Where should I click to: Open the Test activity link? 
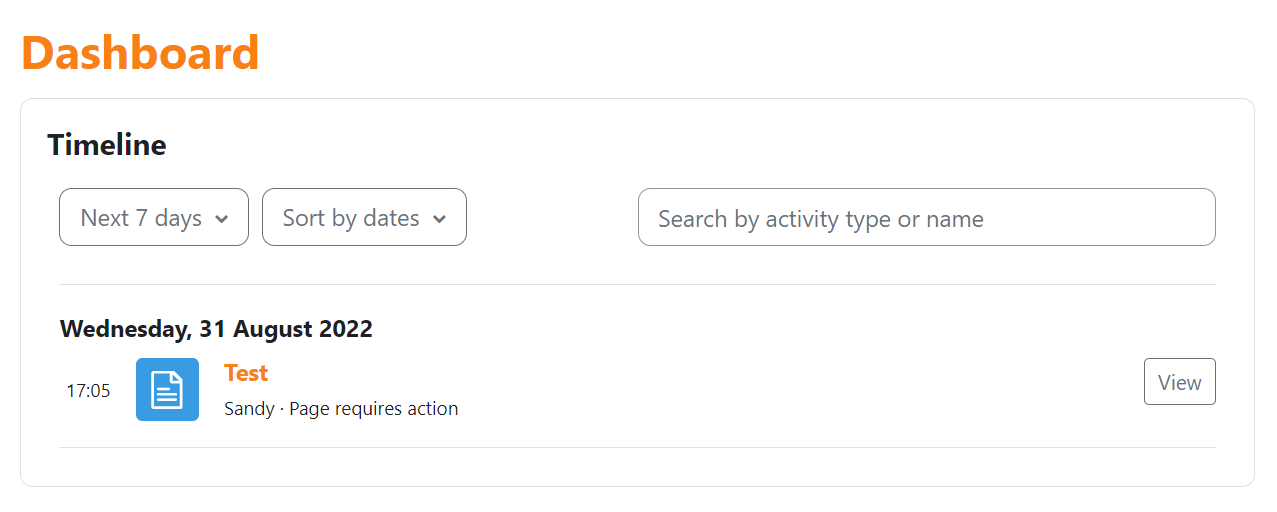pyautogui.click(x=246, y=373)
